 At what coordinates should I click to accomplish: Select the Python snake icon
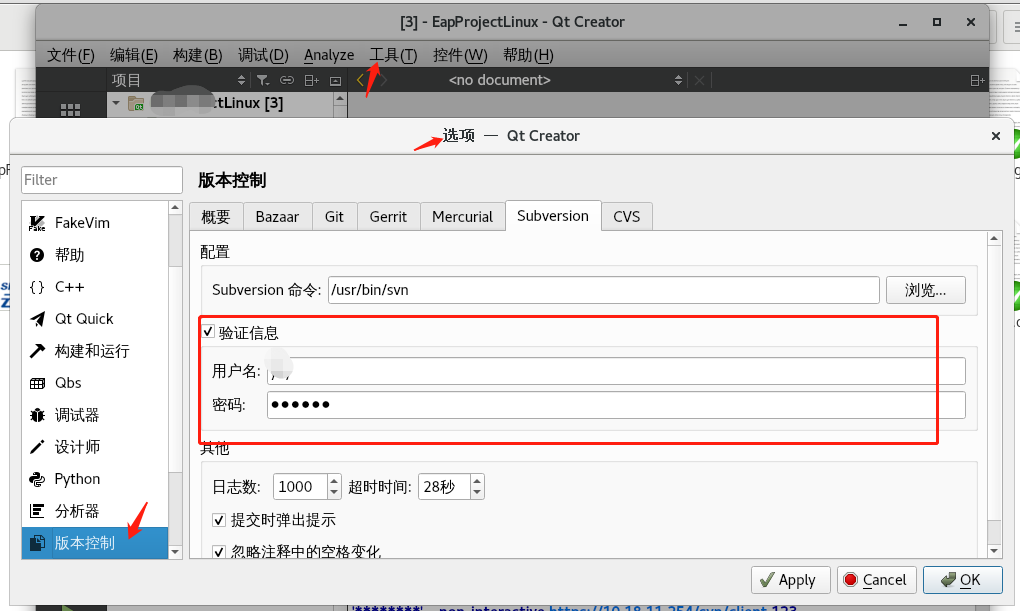(37, 480)
